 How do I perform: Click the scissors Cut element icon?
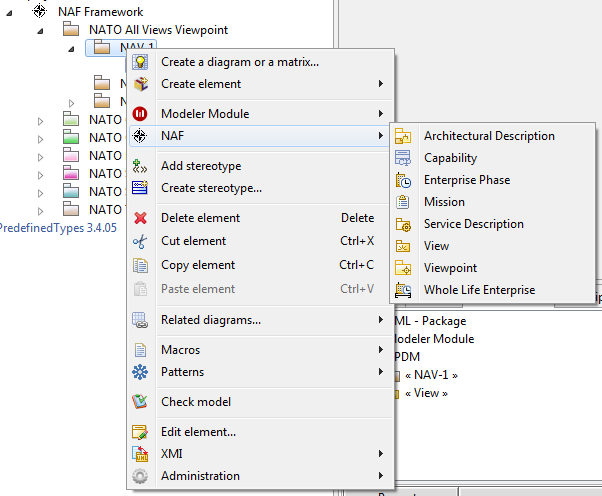click(140, 241)
